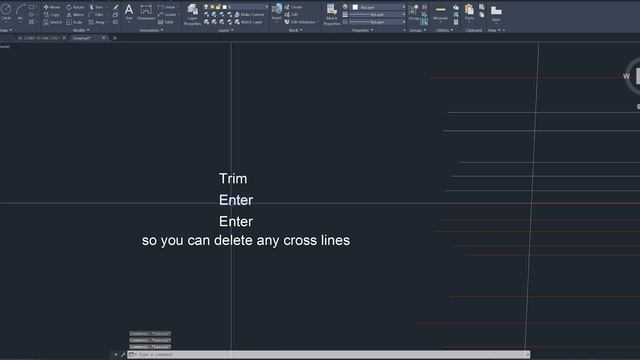
Task: Select the Dimension tool
Action: pos(146,12)
